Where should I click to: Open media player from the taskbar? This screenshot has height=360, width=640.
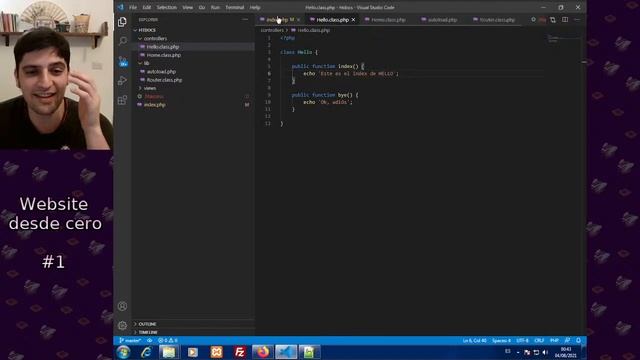click(193, 352)
